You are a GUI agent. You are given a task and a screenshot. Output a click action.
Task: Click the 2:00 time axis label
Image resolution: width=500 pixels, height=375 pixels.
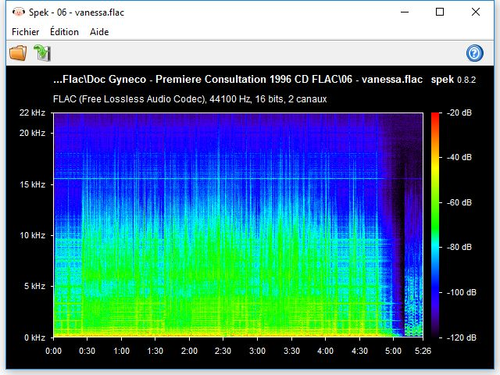click(189, 351)
